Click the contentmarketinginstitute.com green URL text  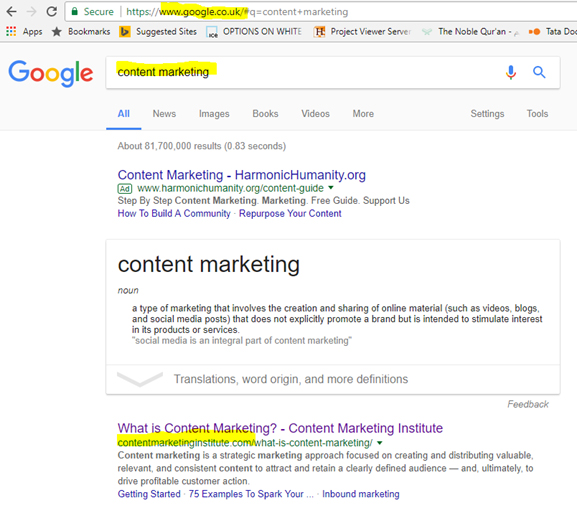click(245, 442)
